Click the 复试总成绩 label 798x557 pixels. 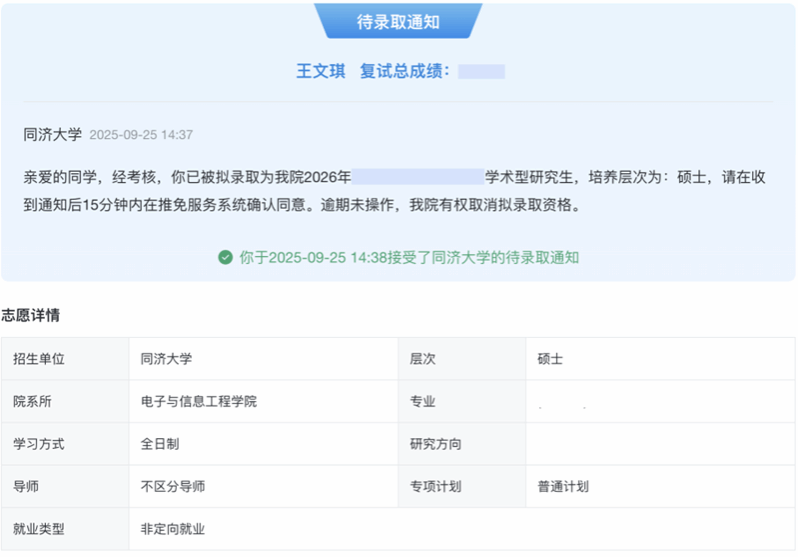pos(405,71)
